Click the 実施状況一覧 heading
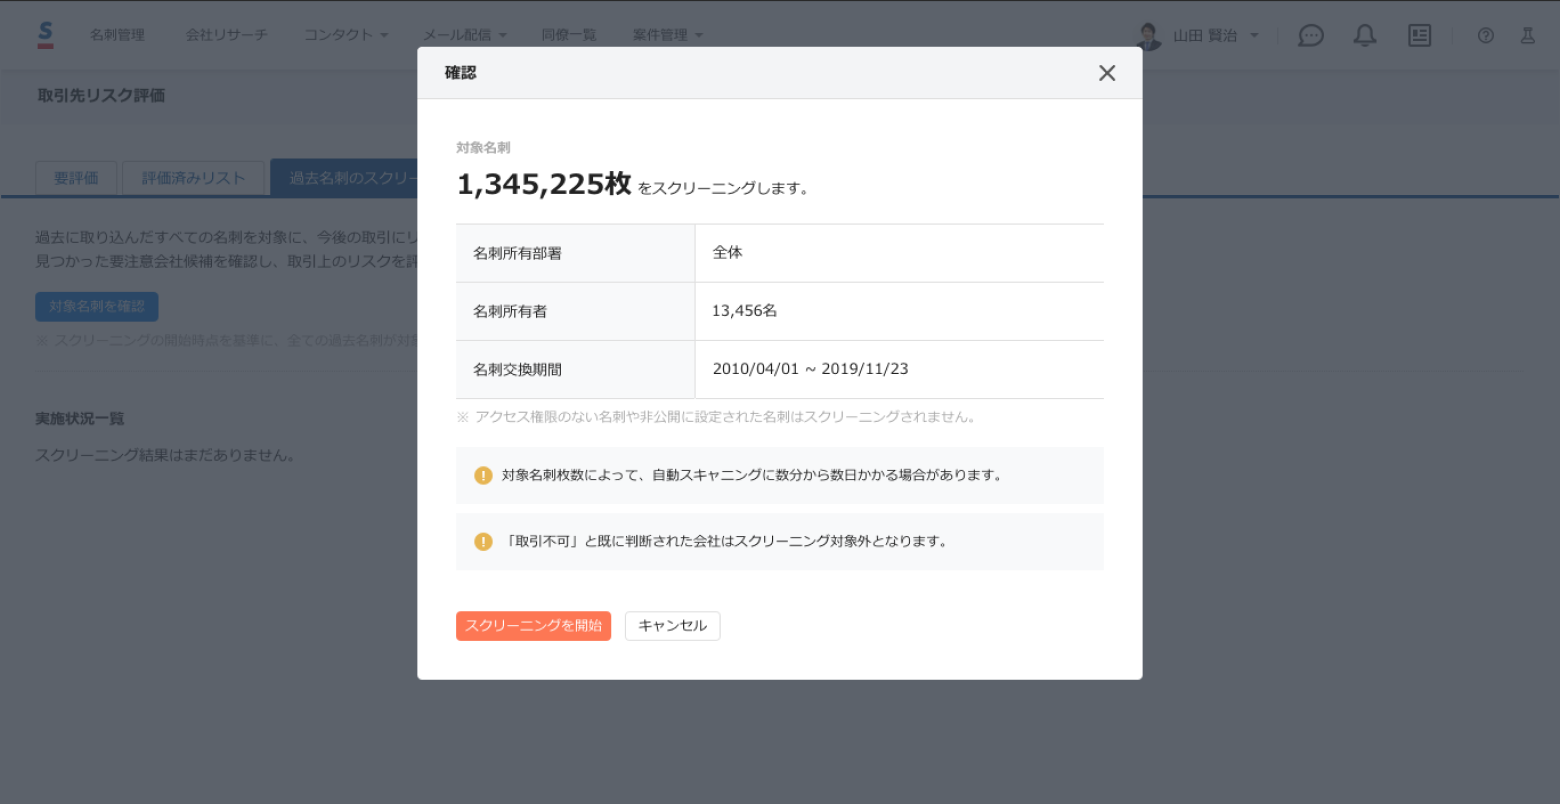 tap(79, 418)
